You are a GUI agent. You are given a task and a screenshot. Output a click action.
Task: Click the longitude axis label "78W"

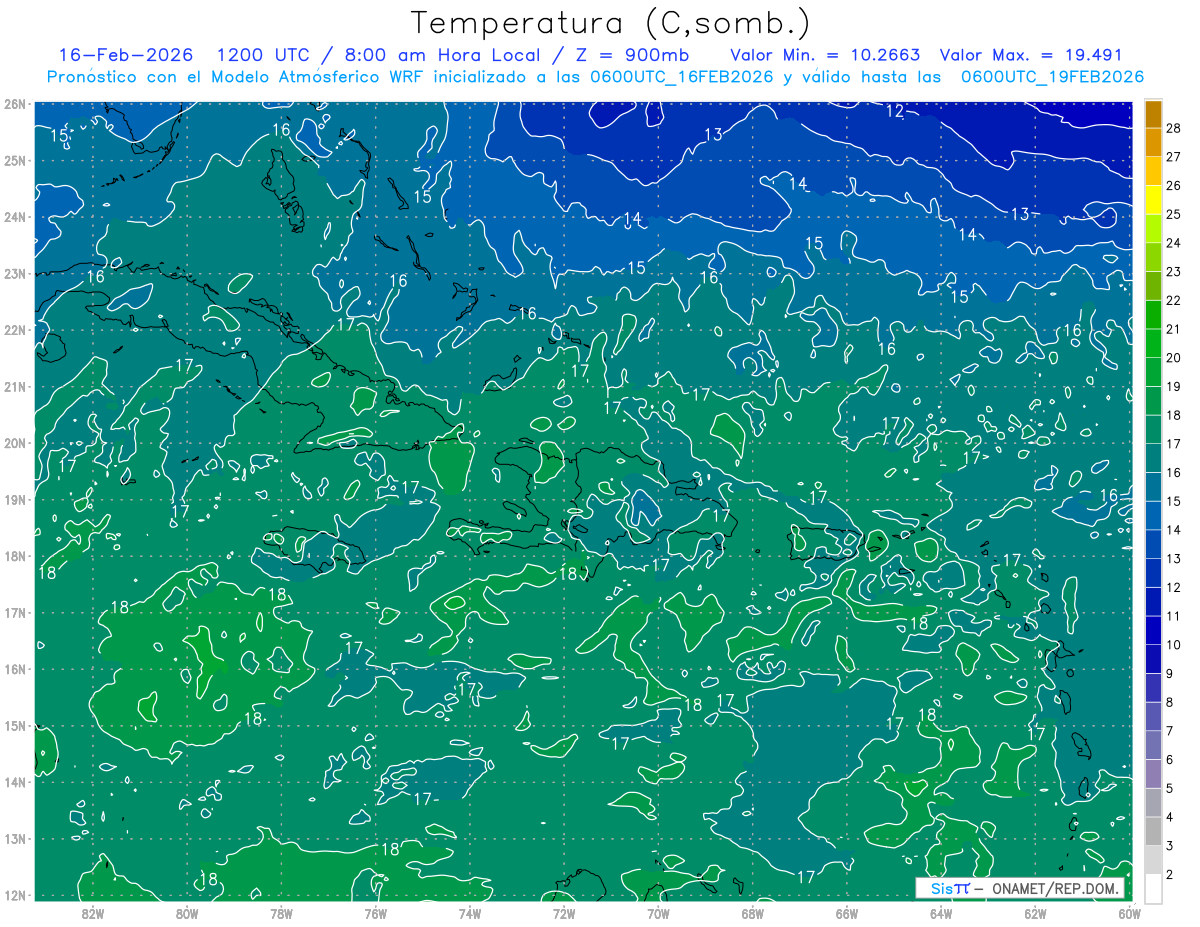(x=281, y=913)
